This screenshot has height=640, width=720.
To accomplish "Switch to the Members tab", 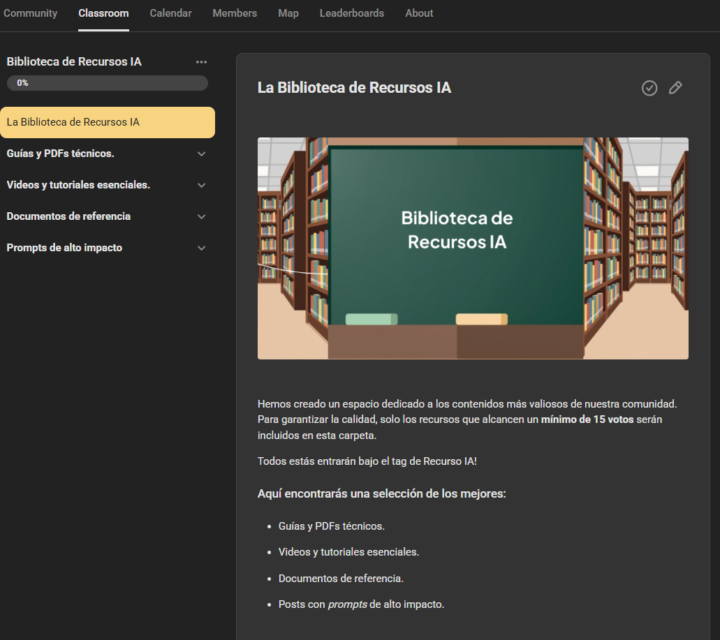I will click(x=235, y=13).
